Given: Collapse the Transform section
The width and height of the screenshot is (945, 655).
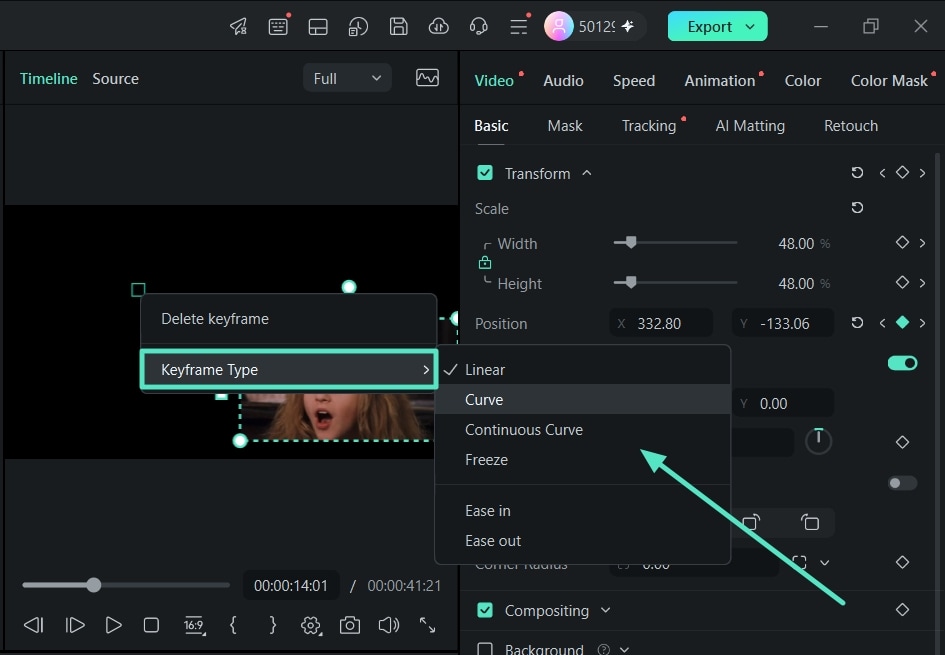Looking at the screenshot, I should [586, 173].
